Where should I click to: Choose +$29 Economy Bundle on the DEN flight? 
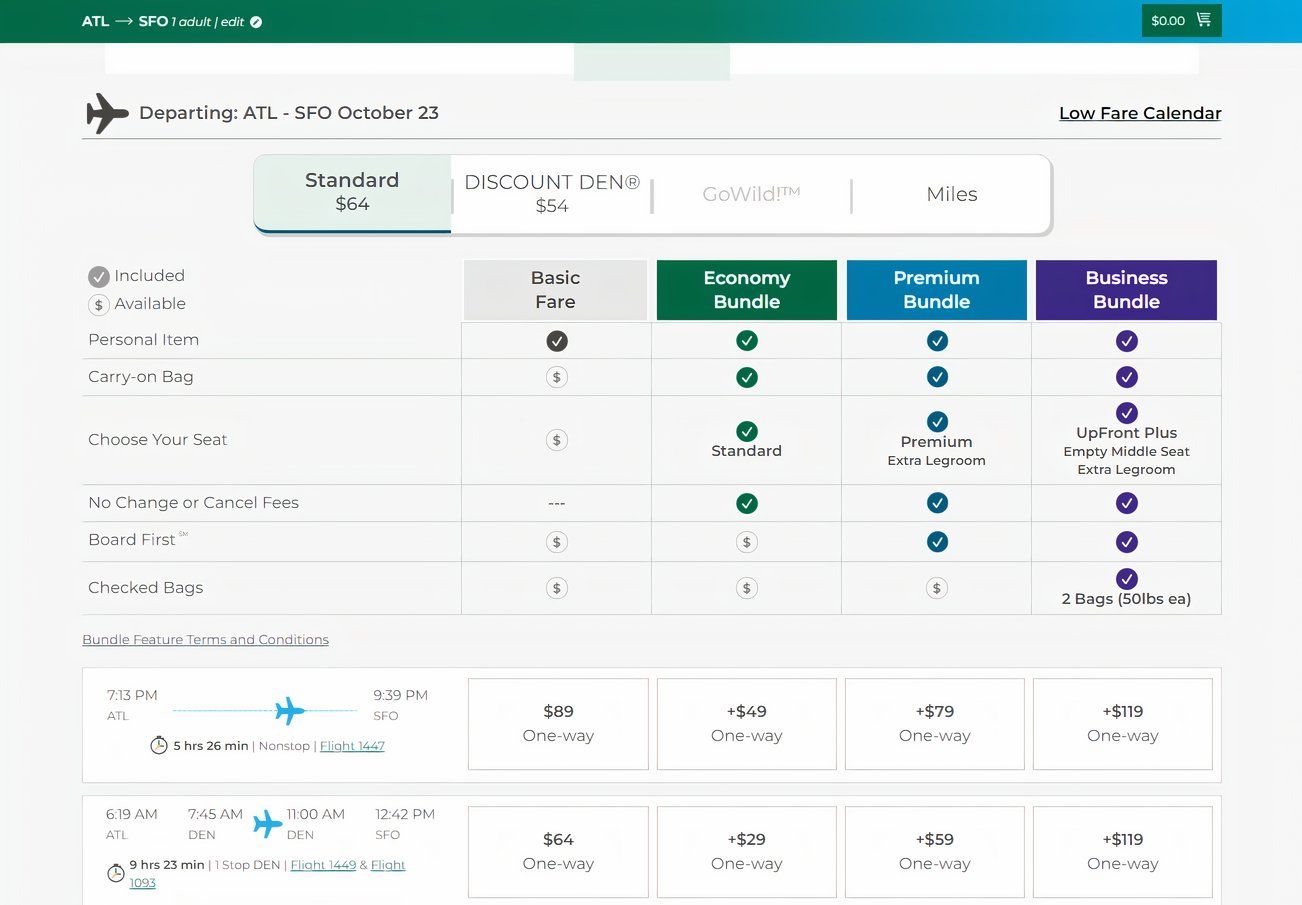tap(746, 852)
